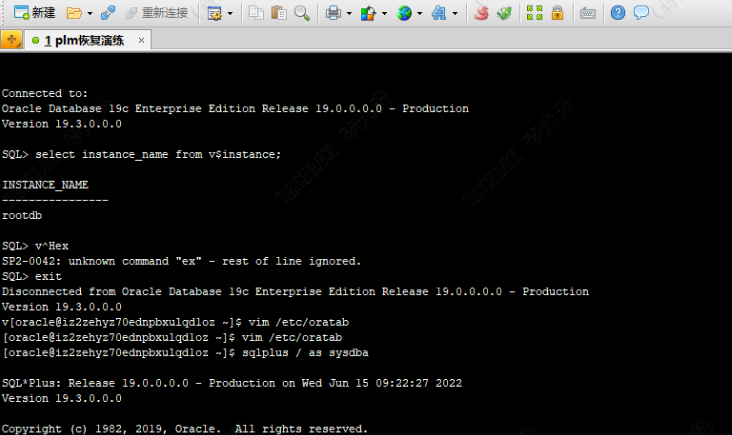
Task: Open the blue help question icon
Action: click(x=618, y=13)
